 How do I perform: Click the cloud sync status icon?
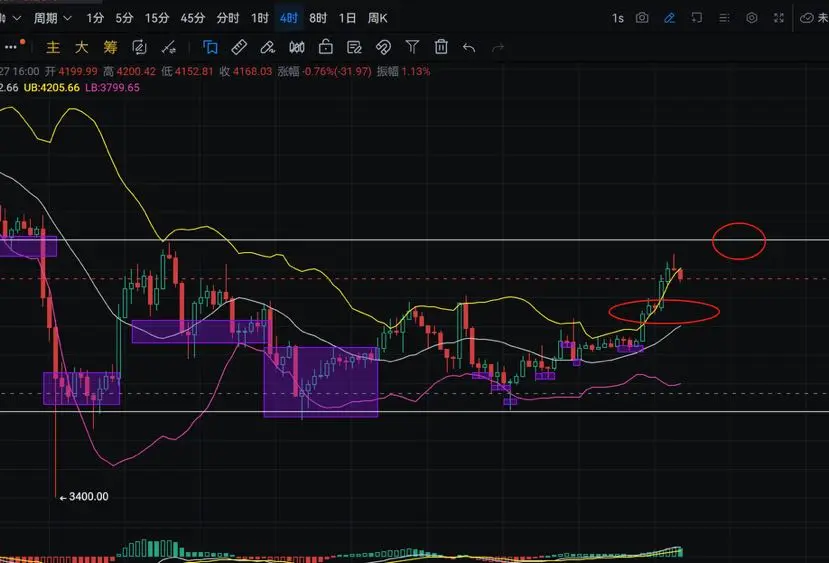807,18
